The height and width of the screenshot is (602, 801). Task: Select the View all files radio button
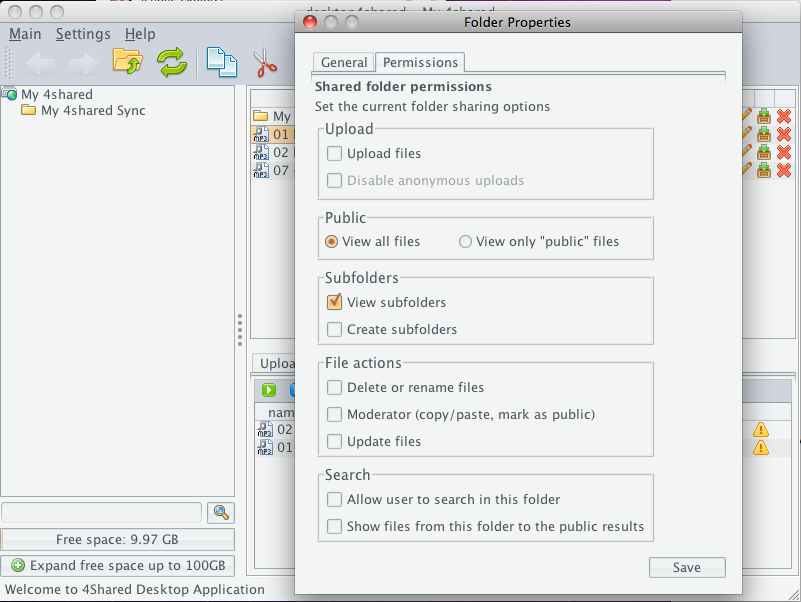coord(332,242)
